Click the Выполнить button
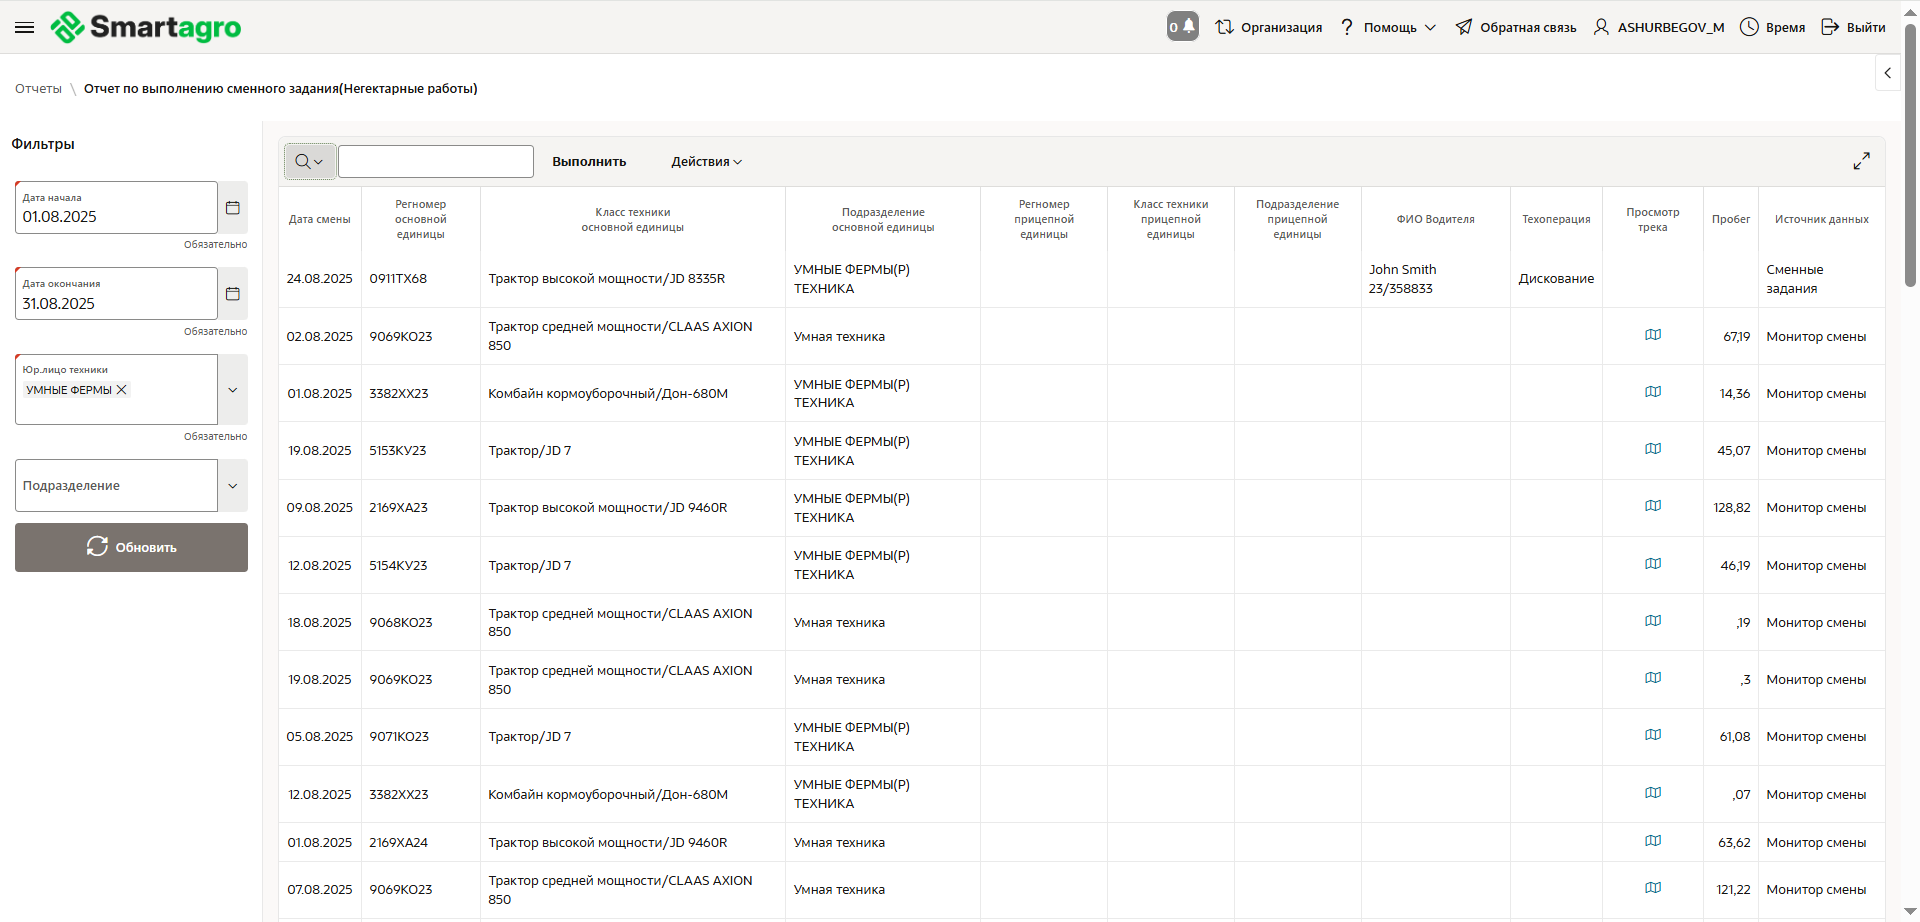The width and height of the screenshot is (1920, 922). coord(589,162)
